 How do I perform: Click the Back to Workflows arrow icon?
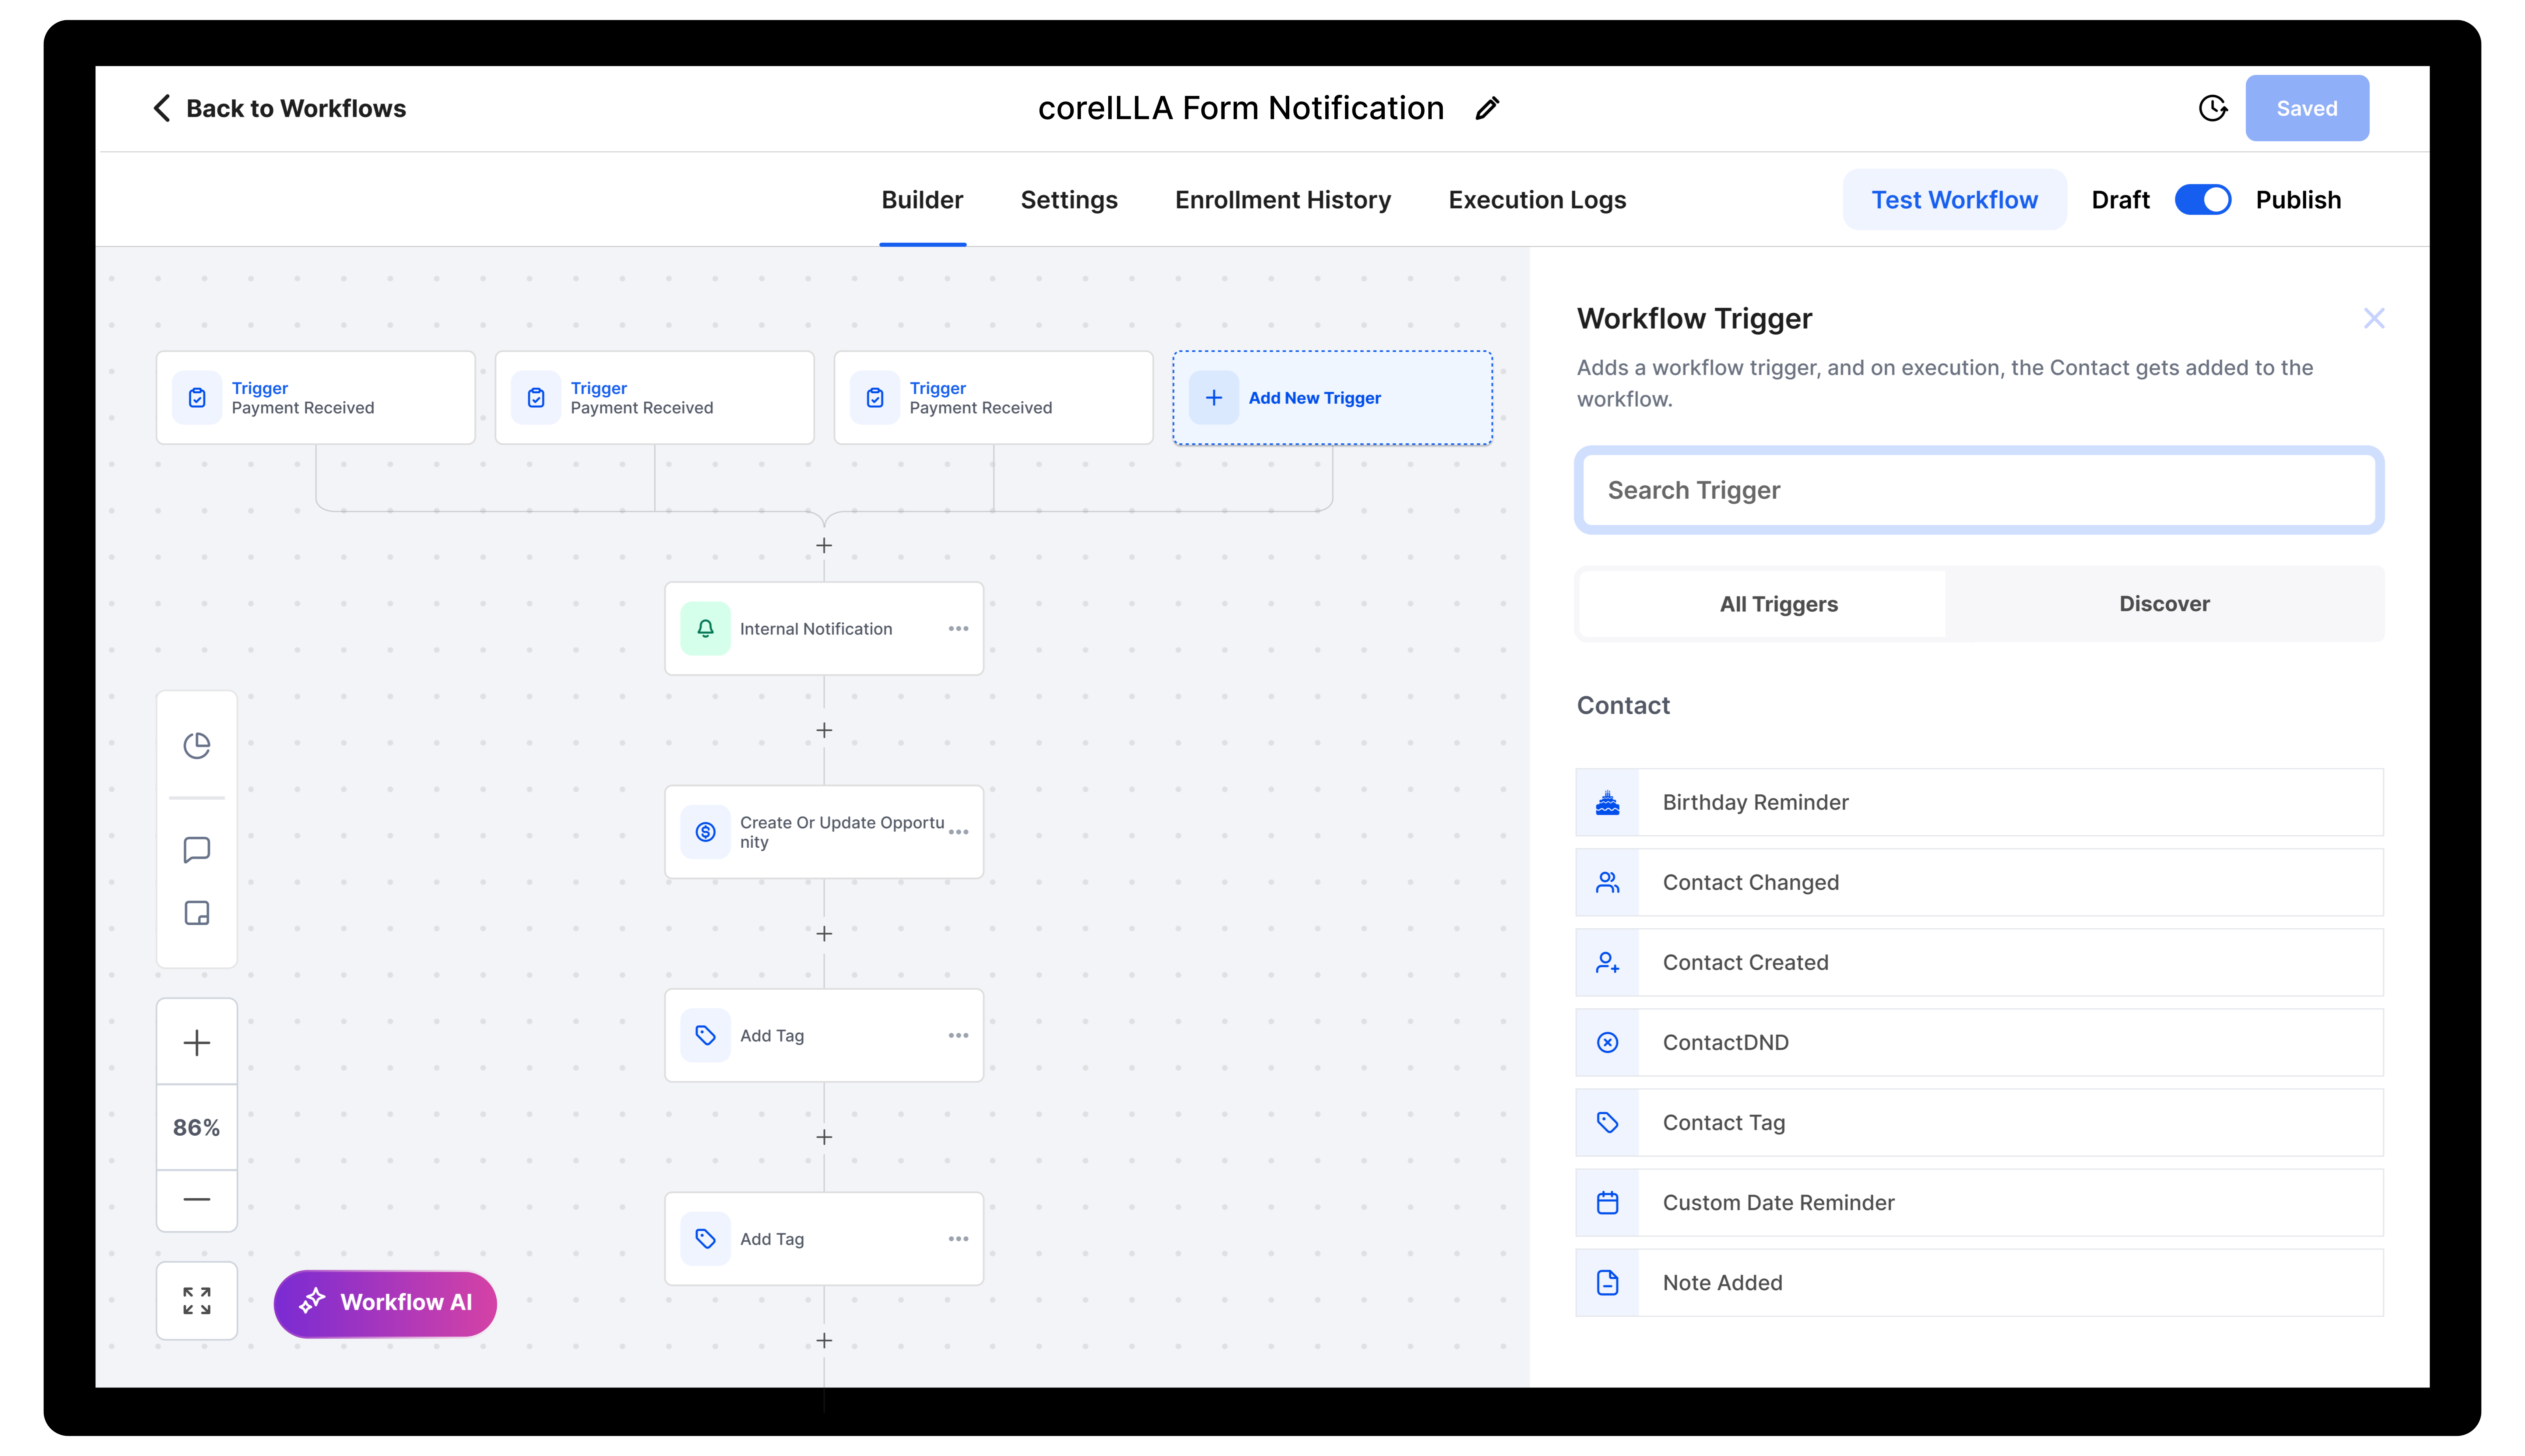(162, 108)
